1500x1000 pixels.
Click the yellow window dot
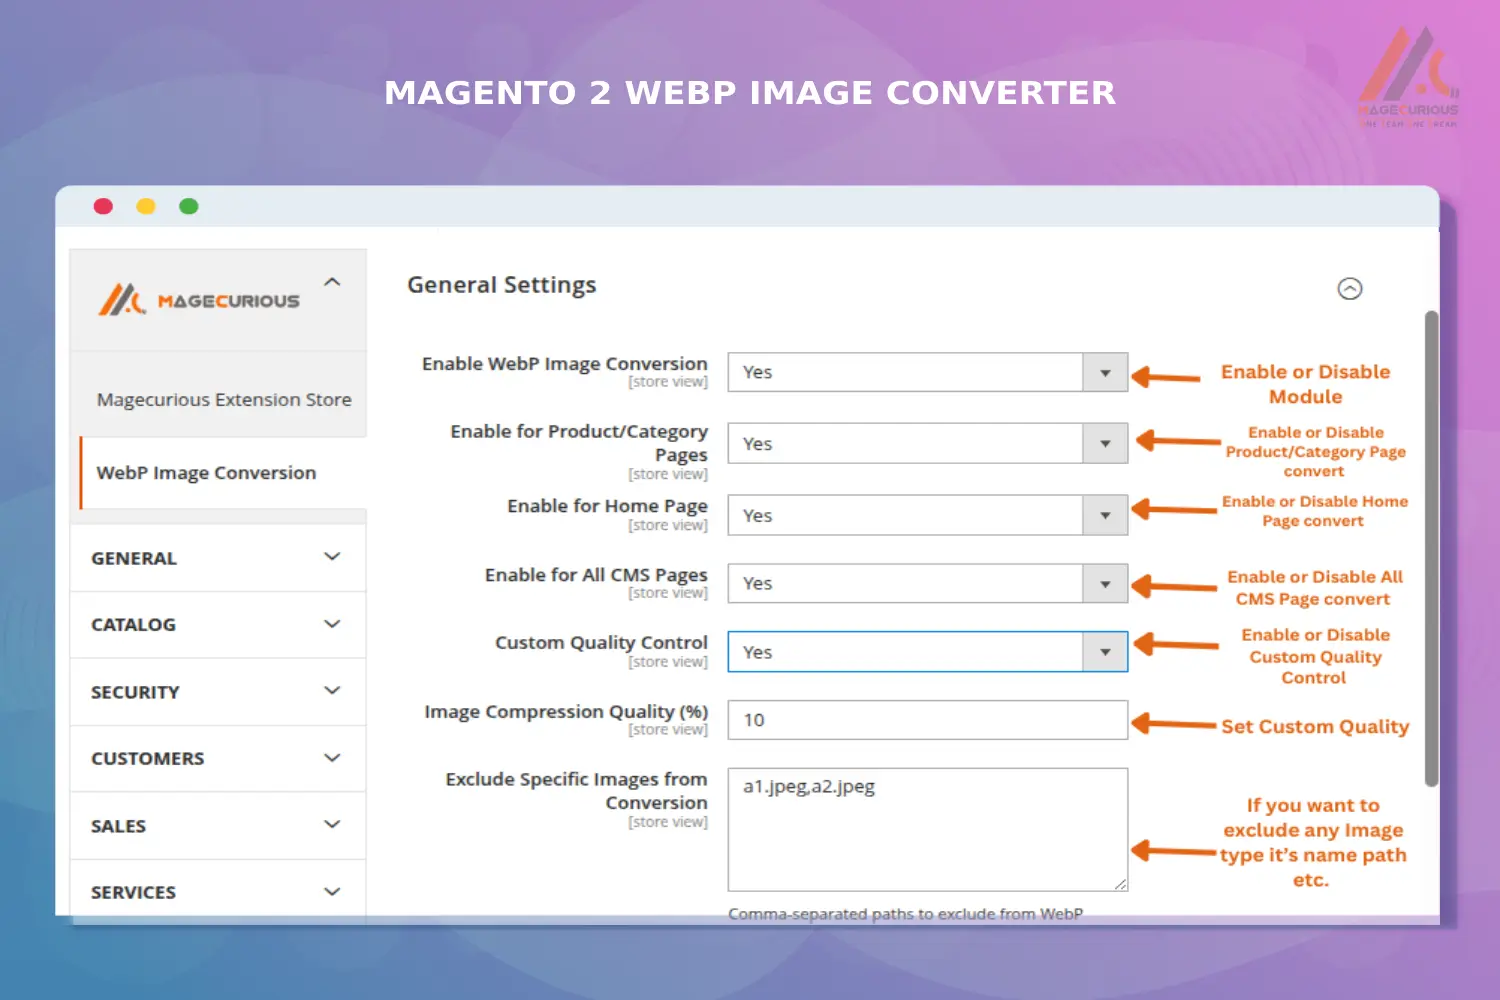(x=146, y=207)
